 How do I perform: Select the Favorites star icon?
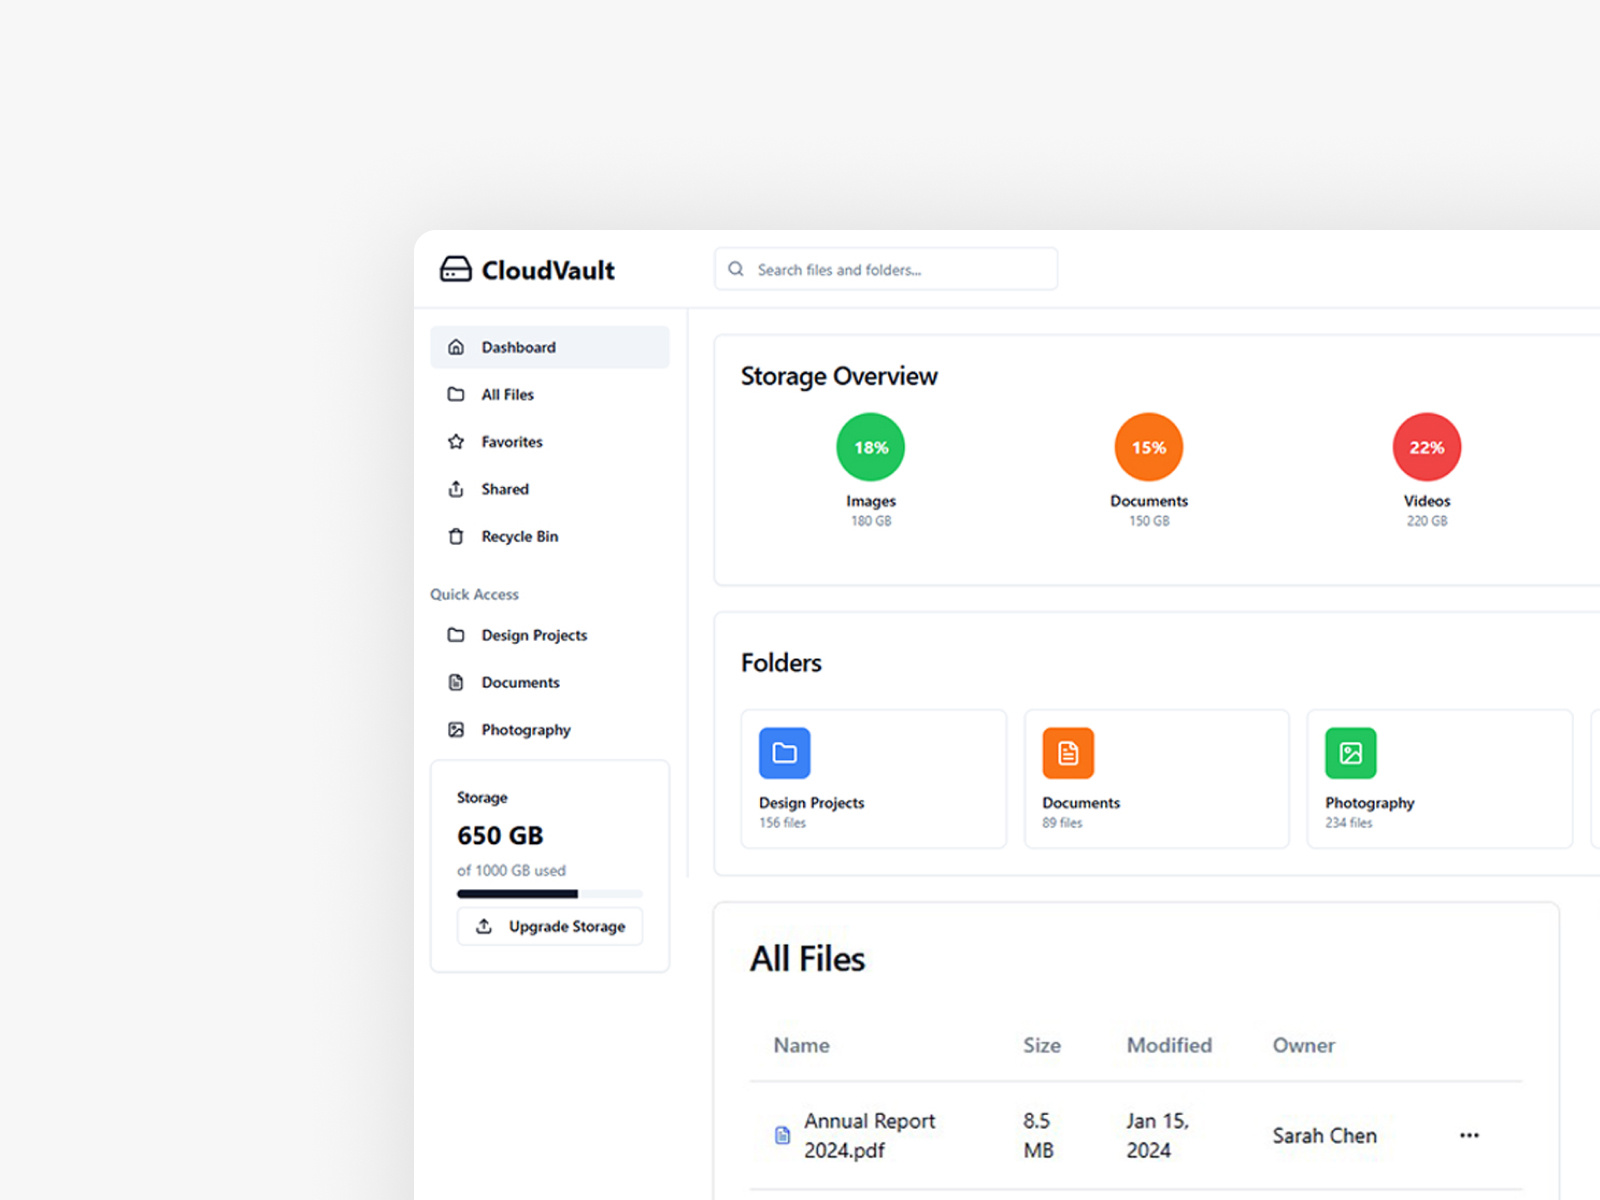point(456,441)
